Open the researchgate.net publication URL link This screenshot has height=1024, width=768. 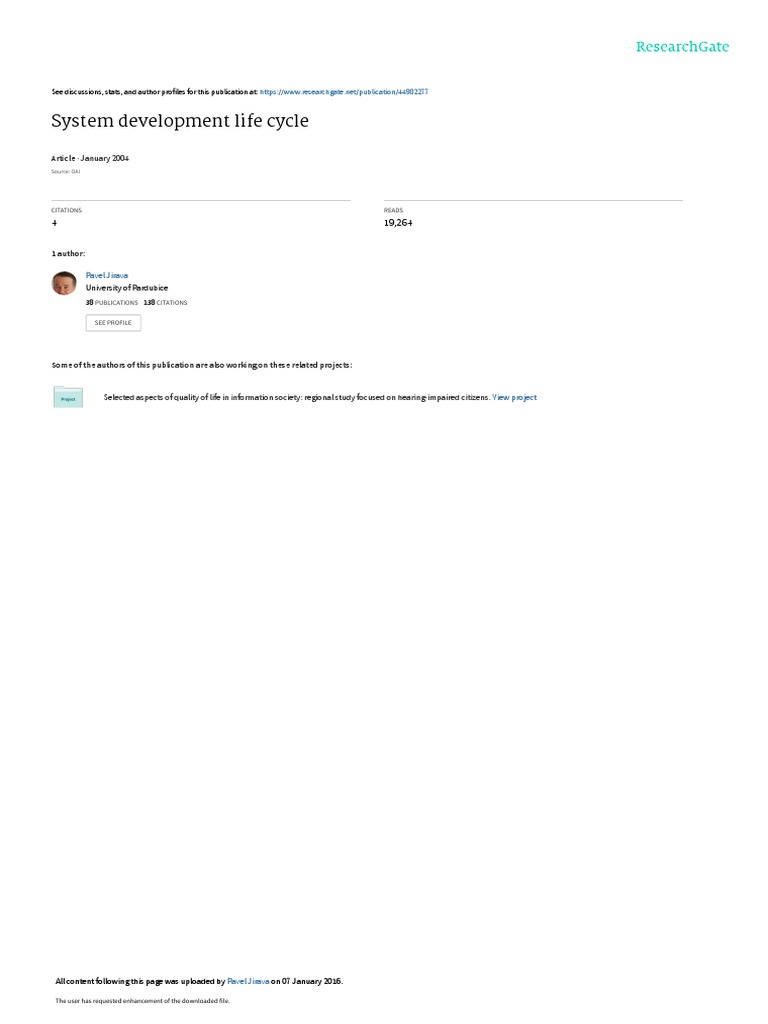point(344,92)
